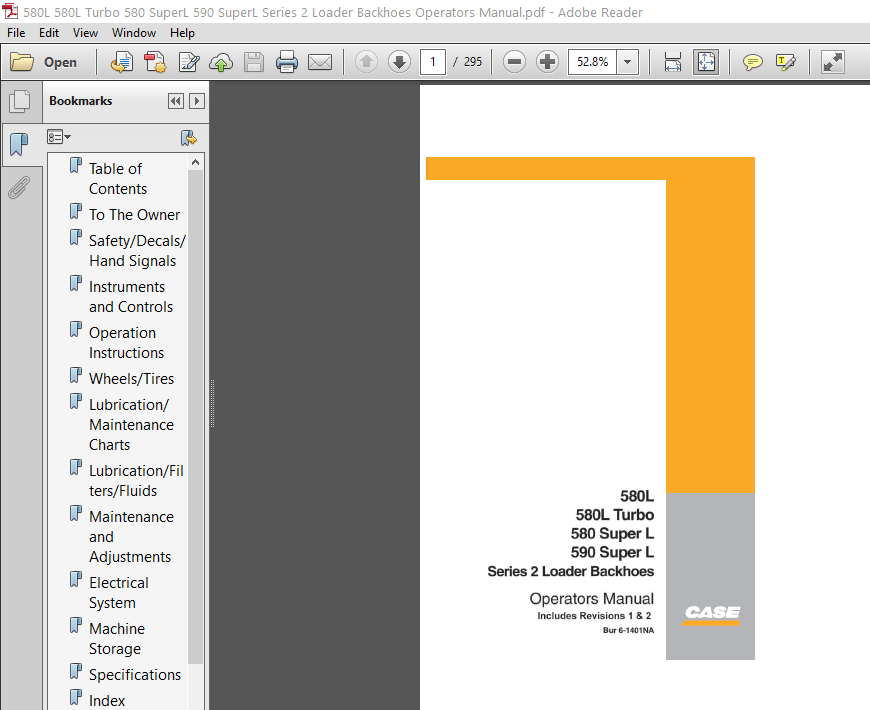Screen dimensions: 870x710
Task: Go to previous page arrow
Action: (366, 62)
